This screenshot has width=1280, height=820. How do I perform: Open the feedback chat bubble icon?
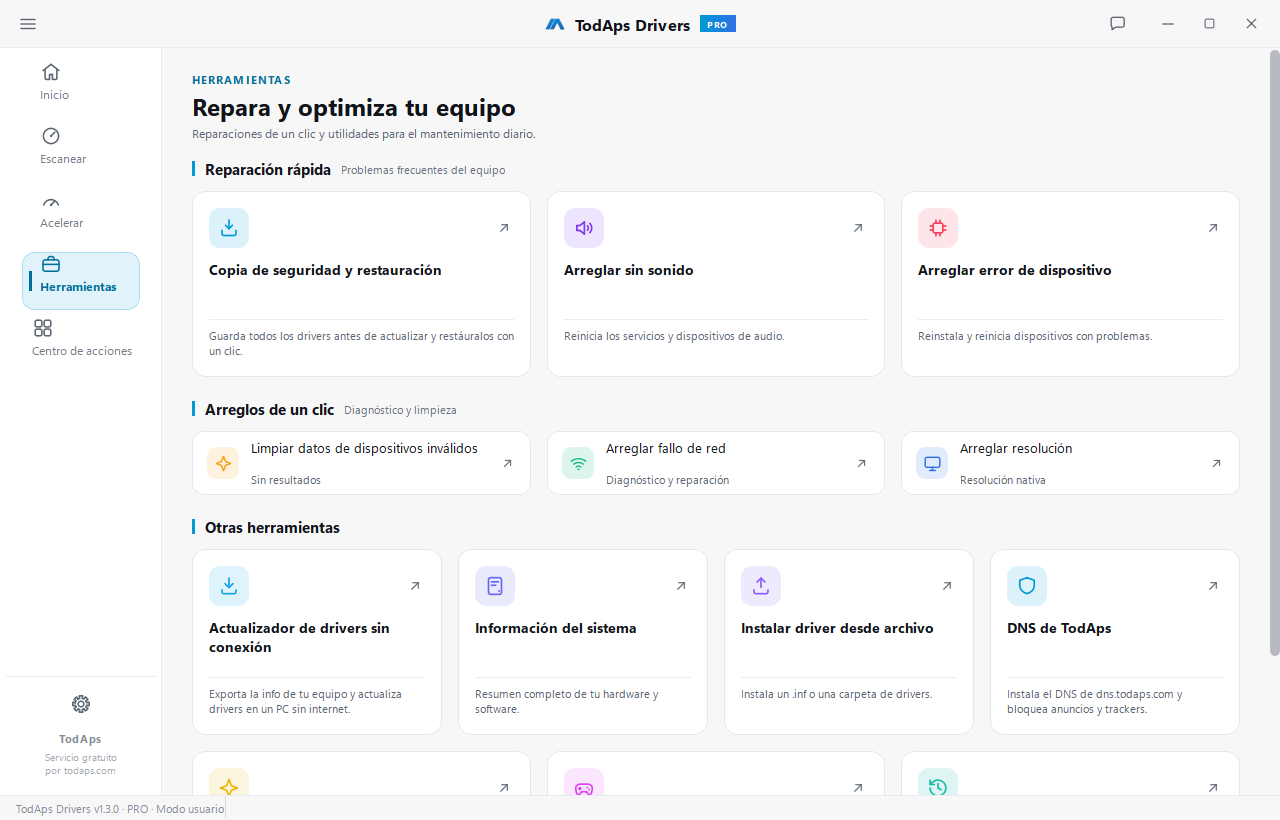[1118, 24]
